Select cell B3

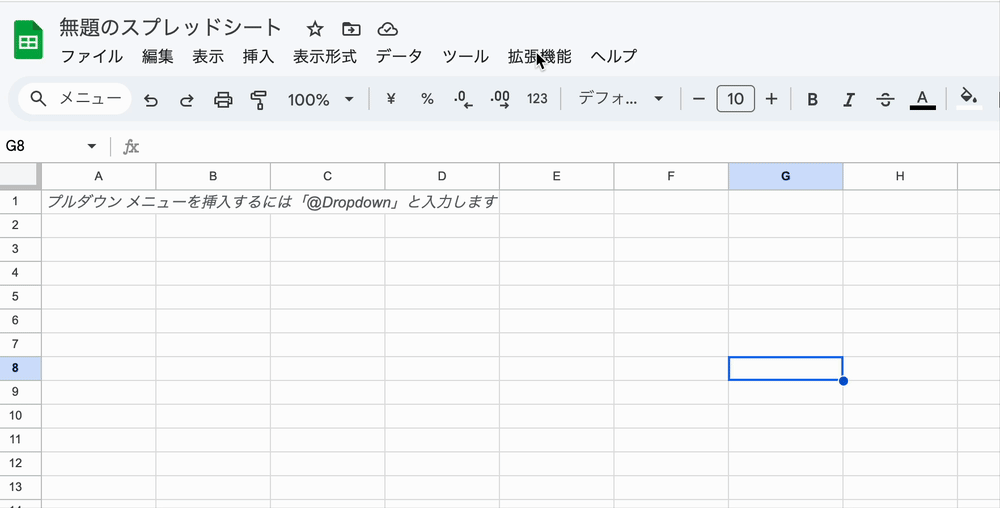(x=213, y=249)
